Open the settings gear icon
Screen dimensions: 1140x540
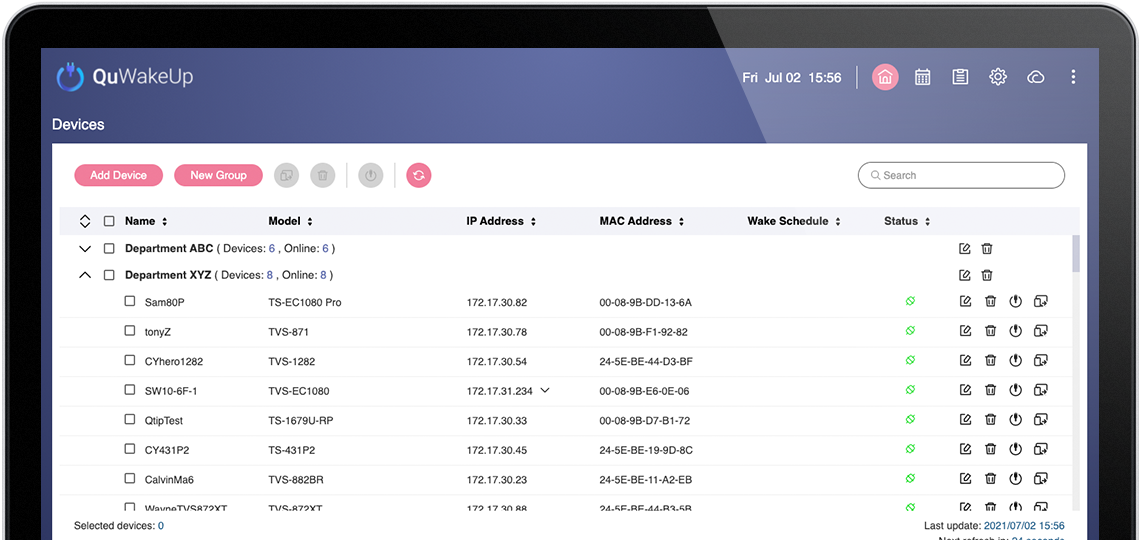click(998, 77)
